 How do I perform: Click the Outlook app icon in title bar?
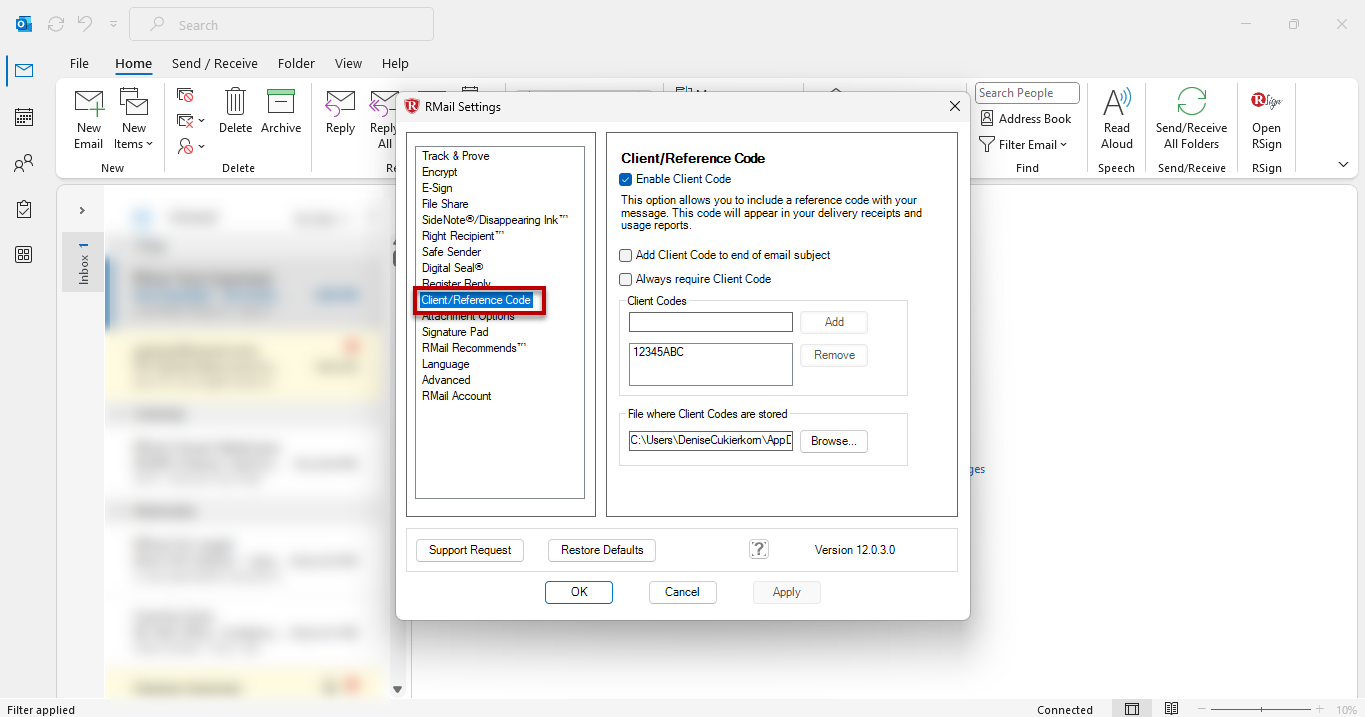pyautogui.click(x=24, y=24)
